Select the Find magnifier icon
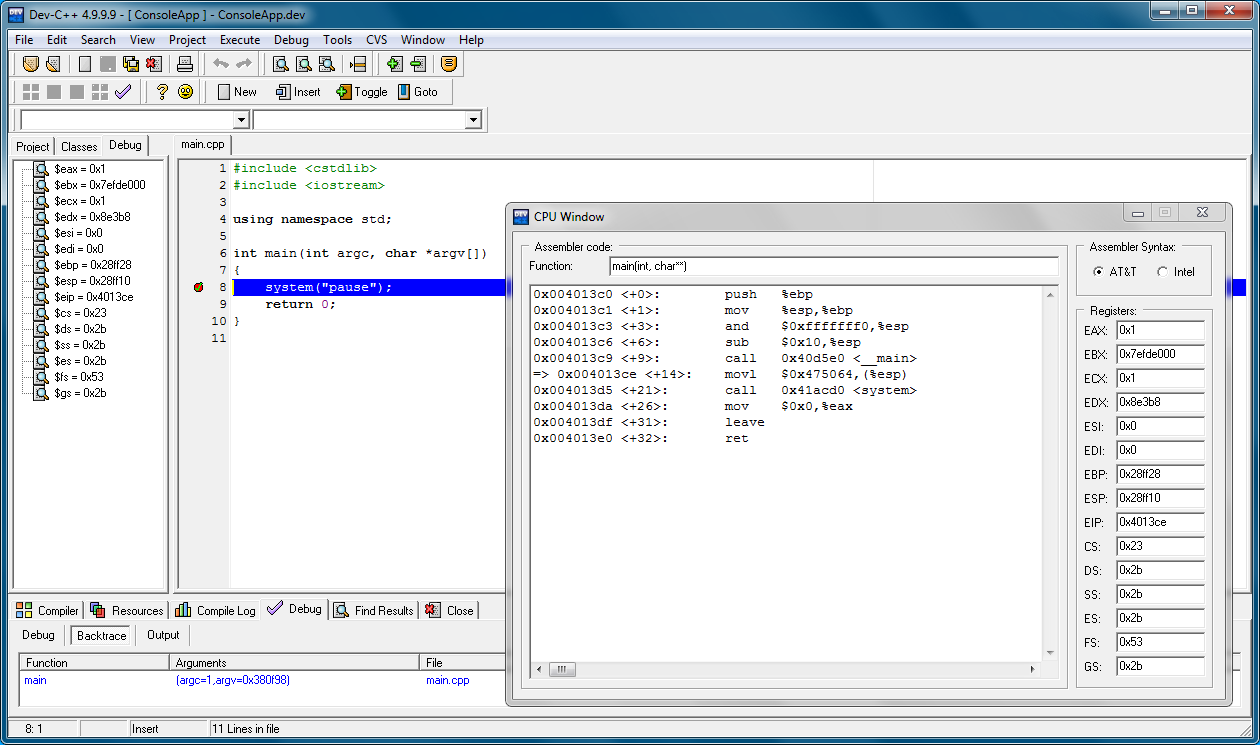Screen dimensions: 1260x745 pos(281,63)
